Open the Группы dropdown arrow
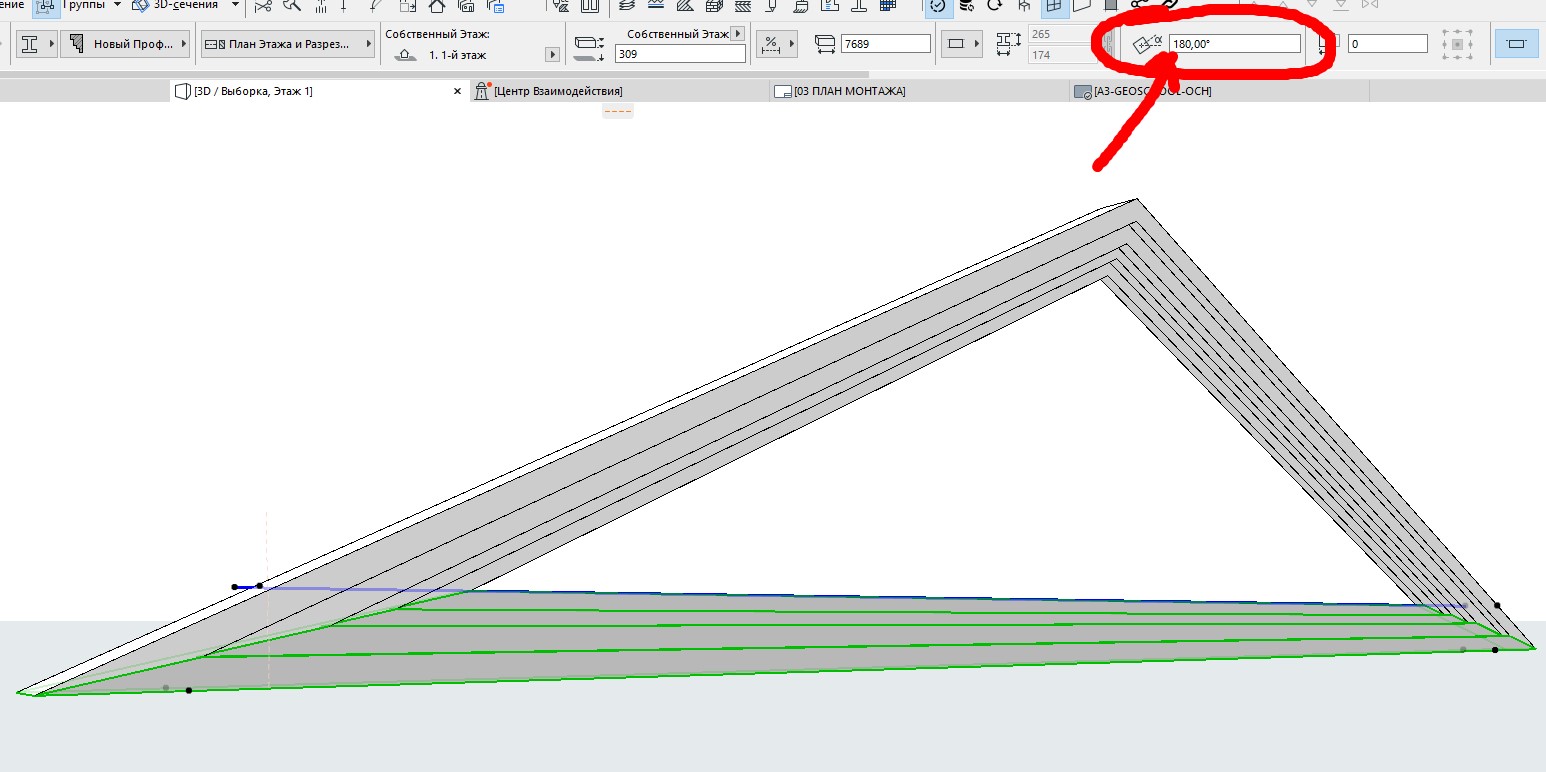The height and width of the screenshot is (772, 1546). pos(116,5)
